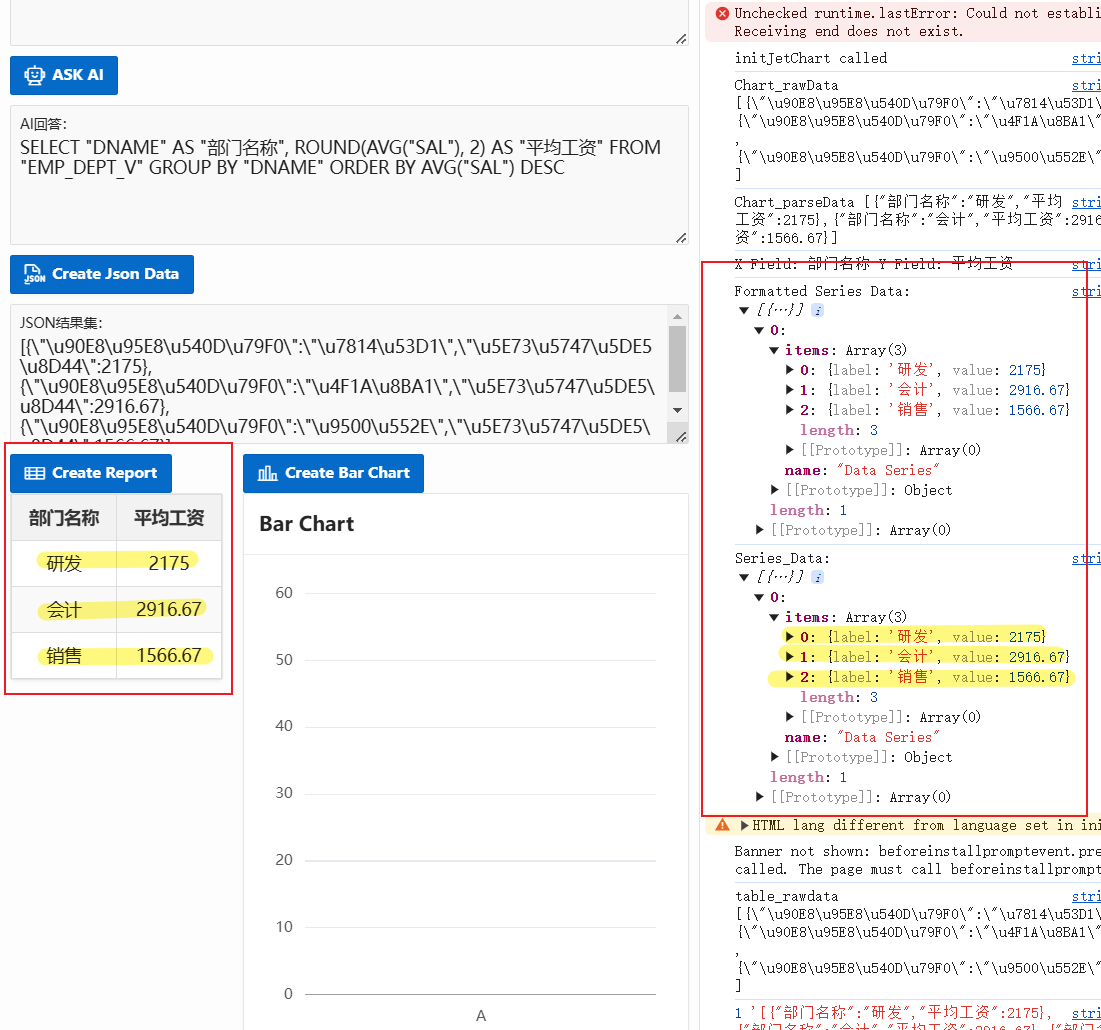Click the warning triangle beside HTML lang message
The image size is (1101, 1030).
coord(722,826)
